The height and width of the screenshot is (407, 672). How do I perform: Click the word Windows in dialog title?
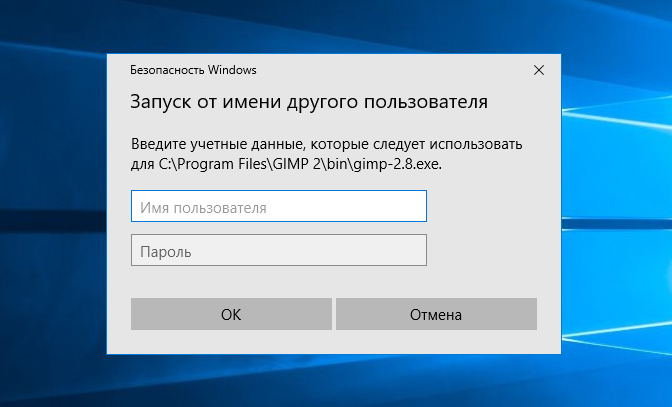(232, 70)
